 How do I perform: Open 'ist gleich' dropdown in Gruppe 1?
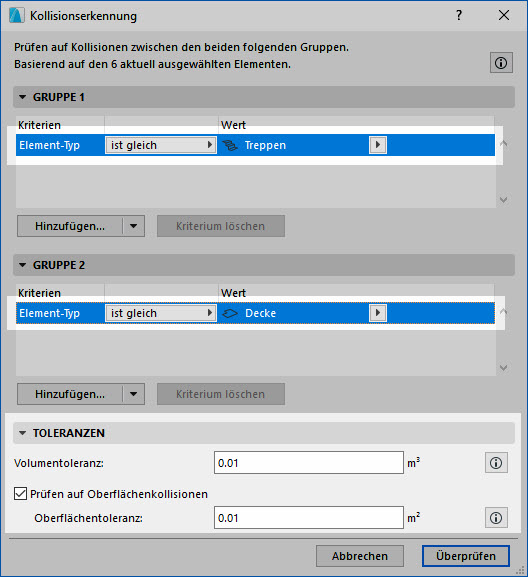click(x=161, y=145)
